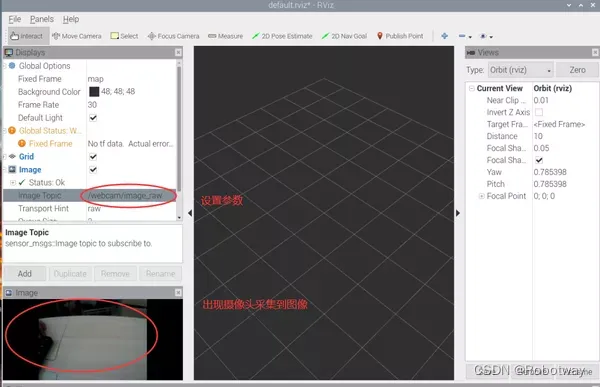The image size is (600, 387).
Task: Toggle the Grid display checkbox
Action: coord(93,157)
